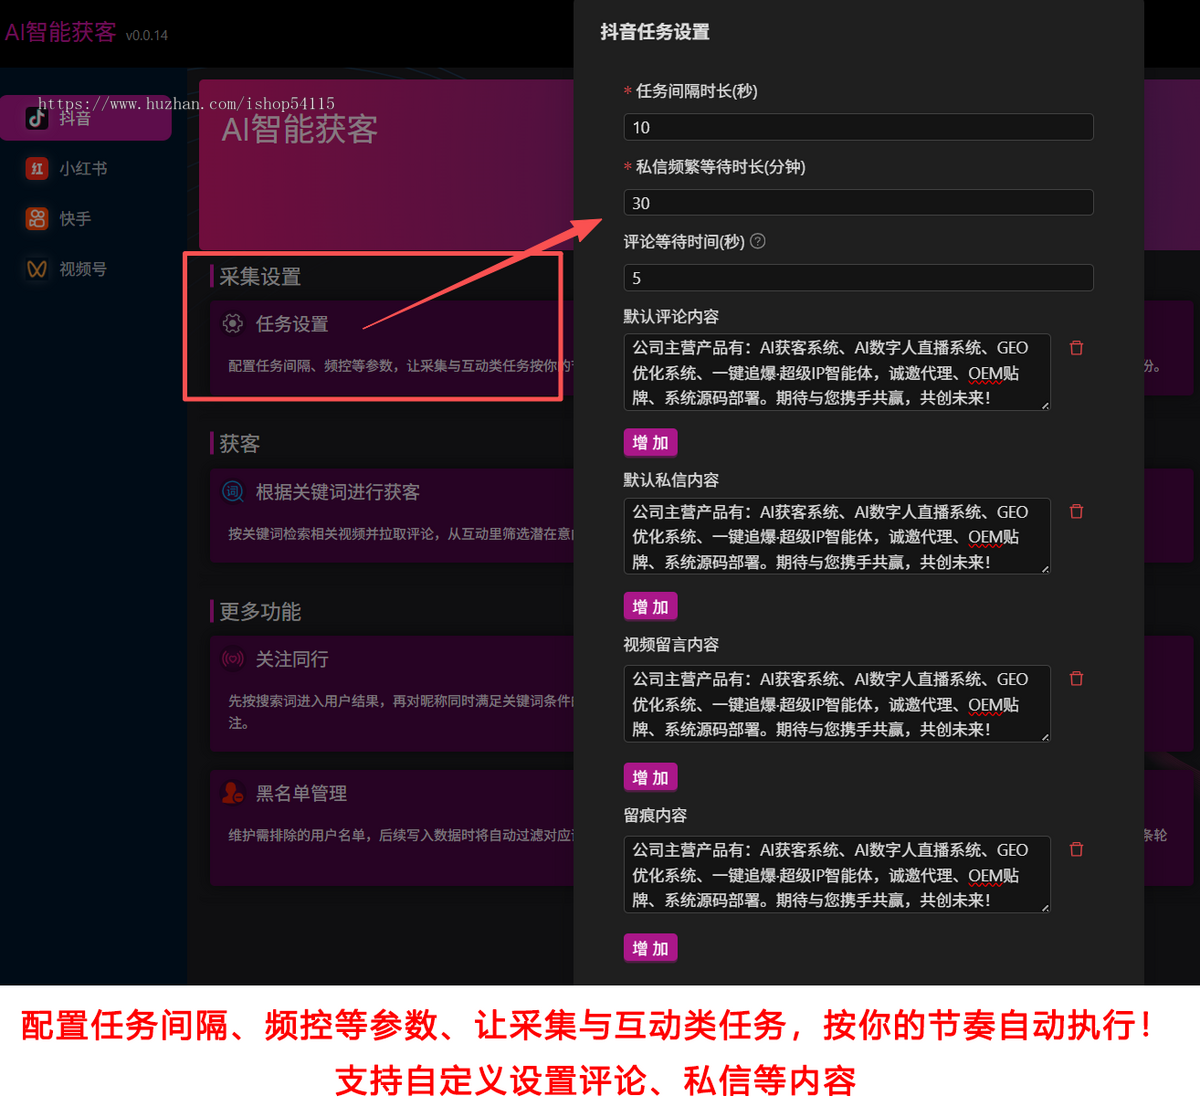The height and width of the screenshot is (1117, 1200).
Task: Open the 任务设置 card
Action: tap(392, 347)
